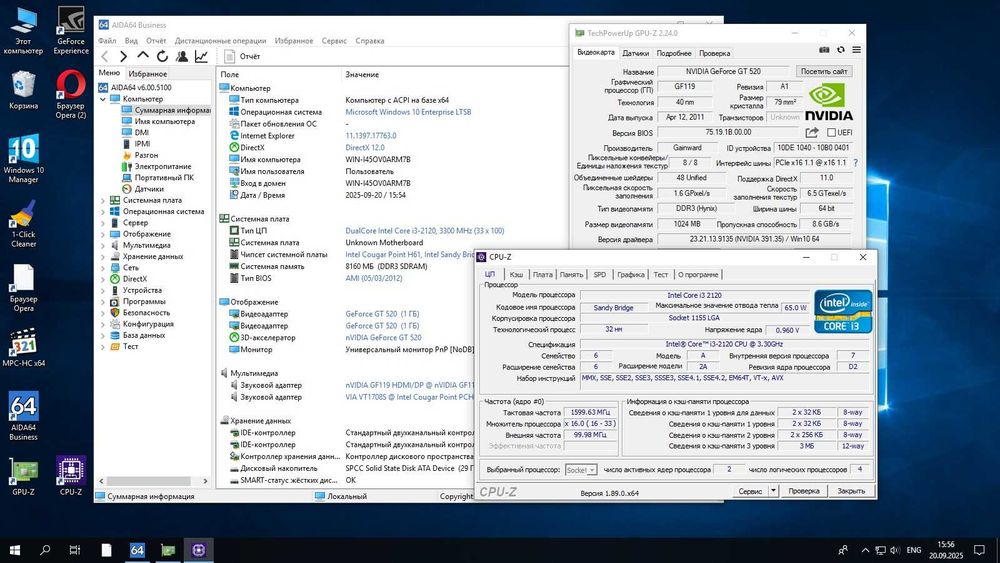The width and height of the screenshot is (1000, 563).
Task: Switch to Кэш tab in CPU-Z
Action: tap(517, 275)
